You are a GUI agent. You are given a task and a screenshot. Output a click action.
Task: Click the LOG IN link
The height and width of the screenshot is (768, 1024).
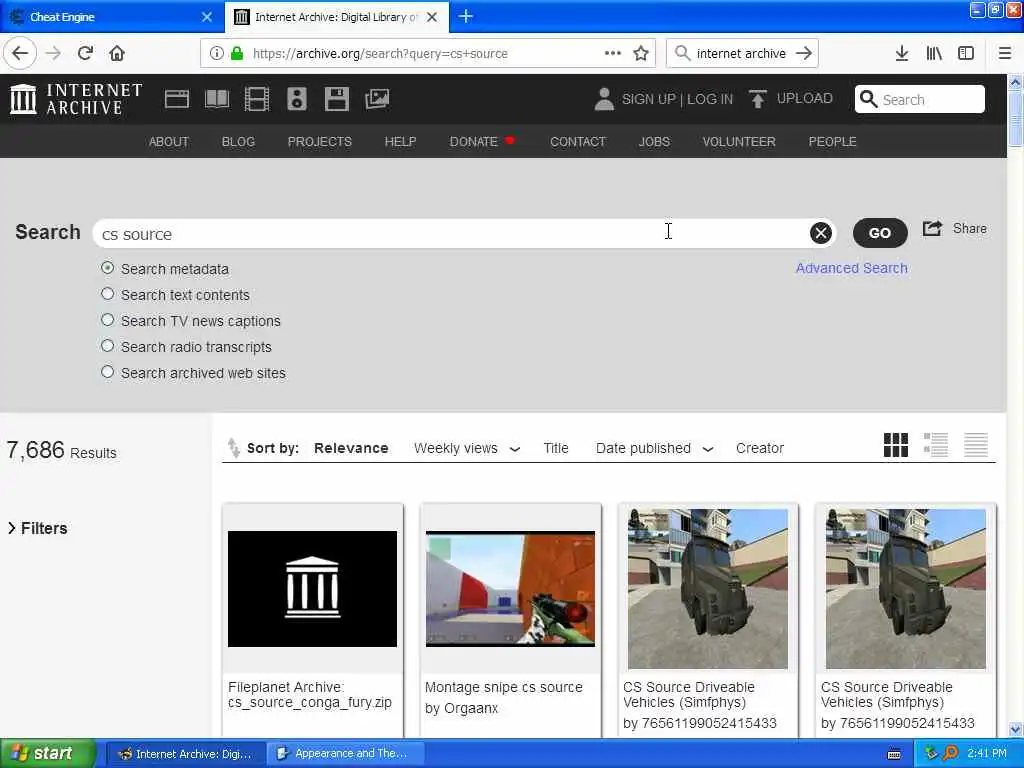click(710, 99)
